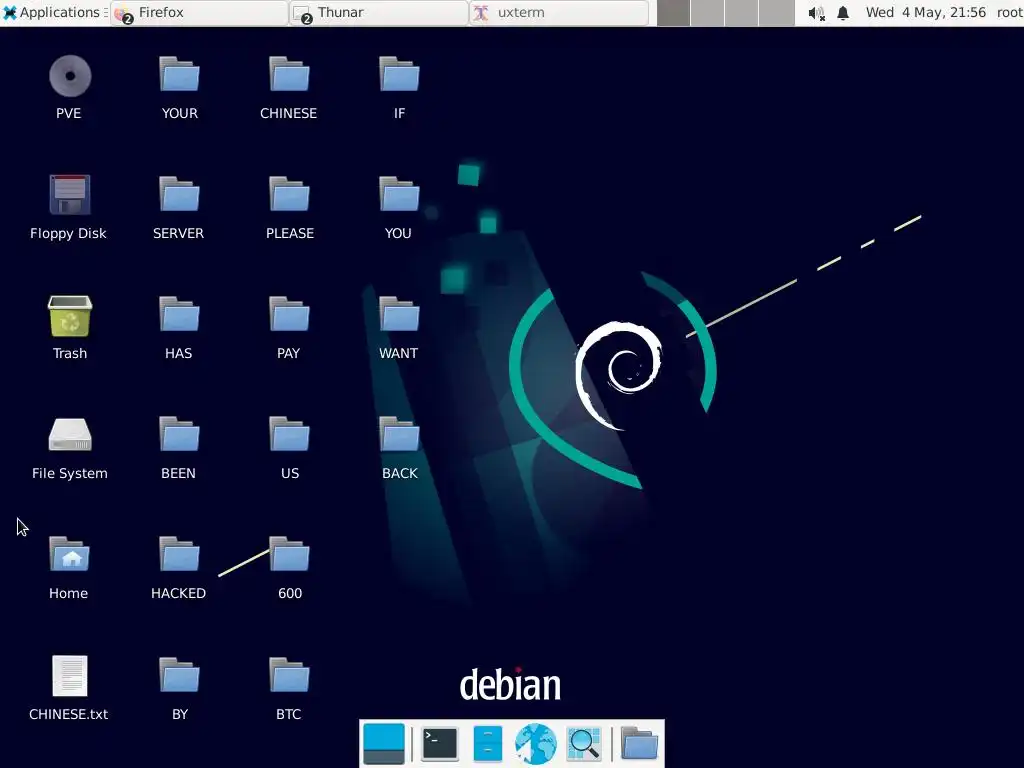Select the BEEN folder
The image size is (1024, 768).
(x=179, y=435)
